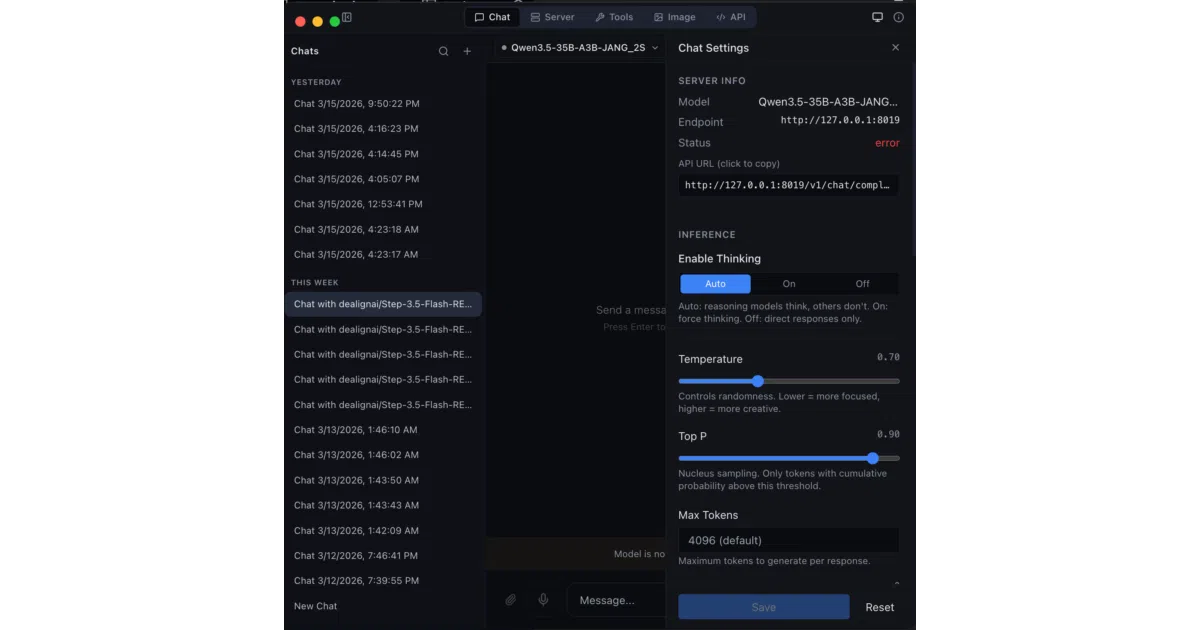This screenshot has width=1200, height=630.
Task: Focus the Message input box
Action: (x=618, y=600)
